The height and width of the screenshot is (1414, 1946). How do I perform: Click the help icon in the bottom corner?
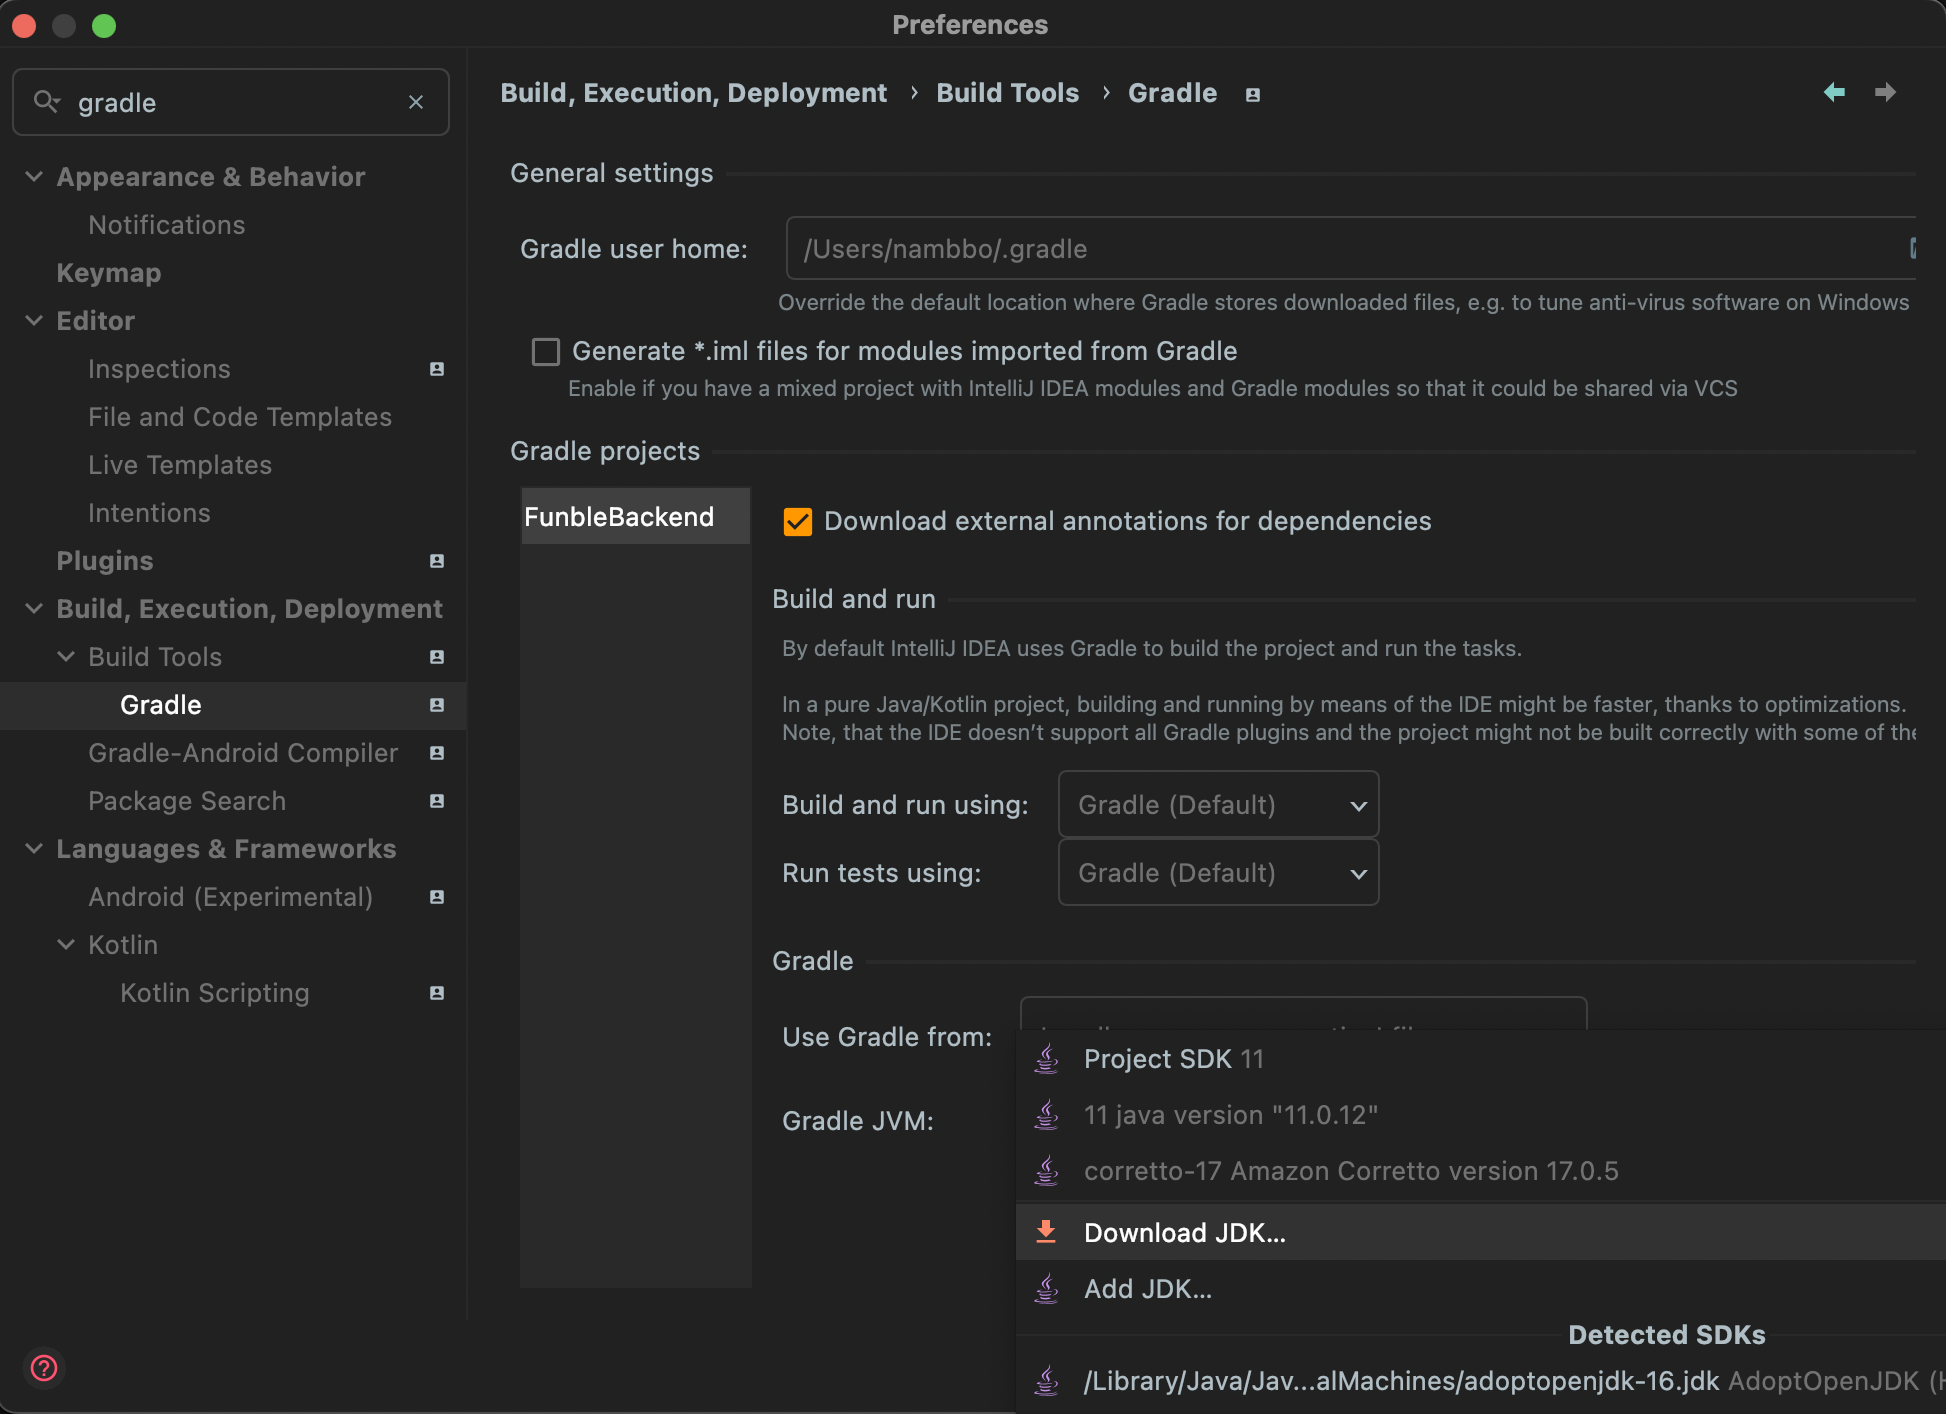pyautogui.click(x=44, y=1369)
